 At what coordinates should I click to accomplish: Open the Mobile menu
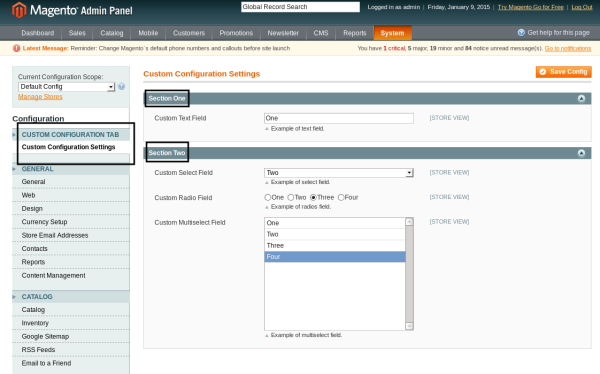click(x=148, y=33)
